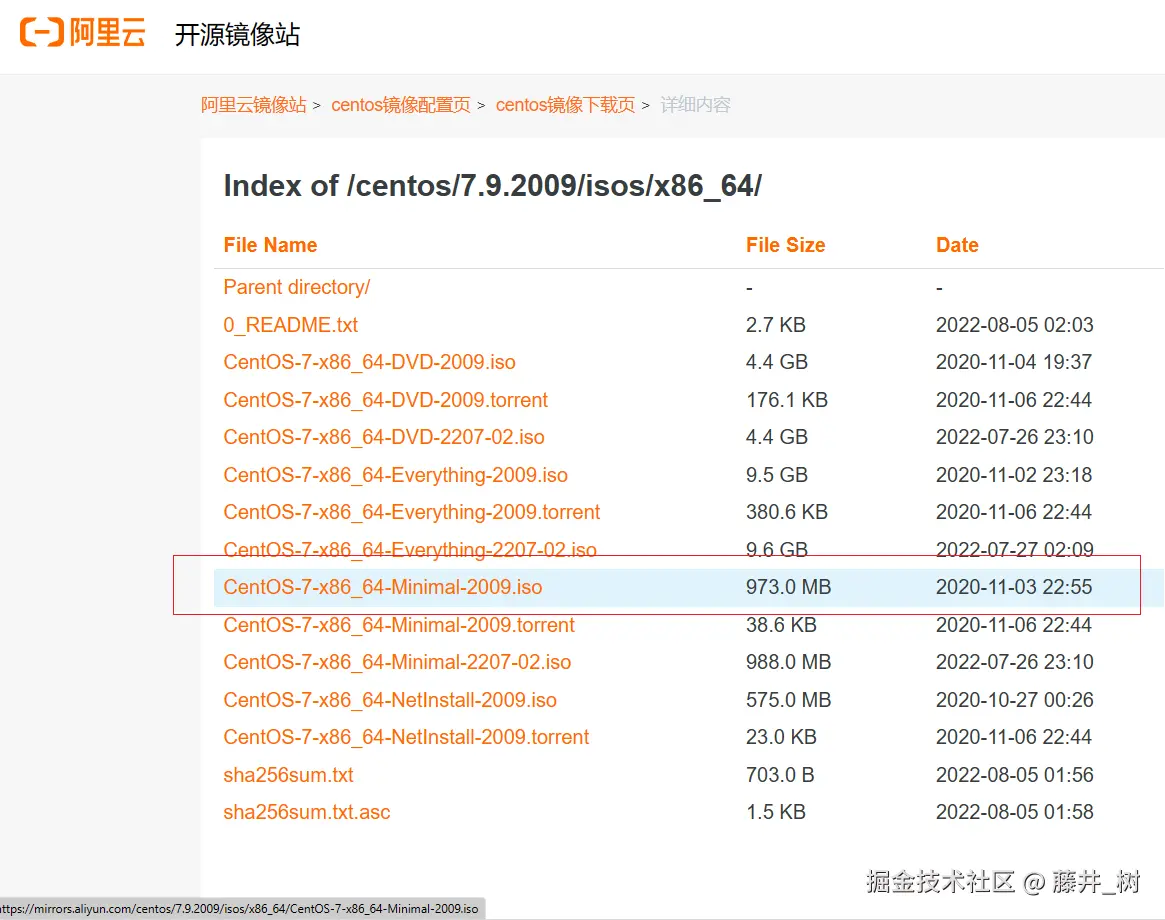1165x920 pixels.
Task: Click the 2020-11-02 23:18 date cell
Action: click(x=1014, y=475)
